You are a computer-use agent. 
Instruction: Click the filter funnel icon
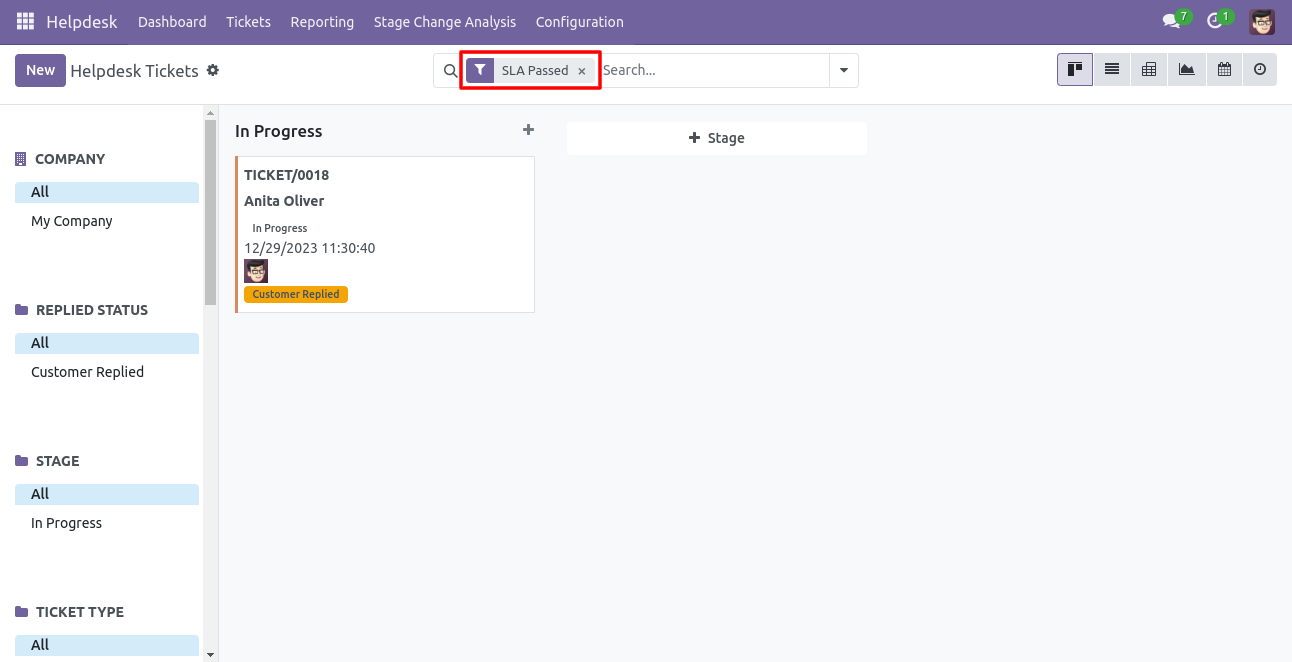(480, 70)
